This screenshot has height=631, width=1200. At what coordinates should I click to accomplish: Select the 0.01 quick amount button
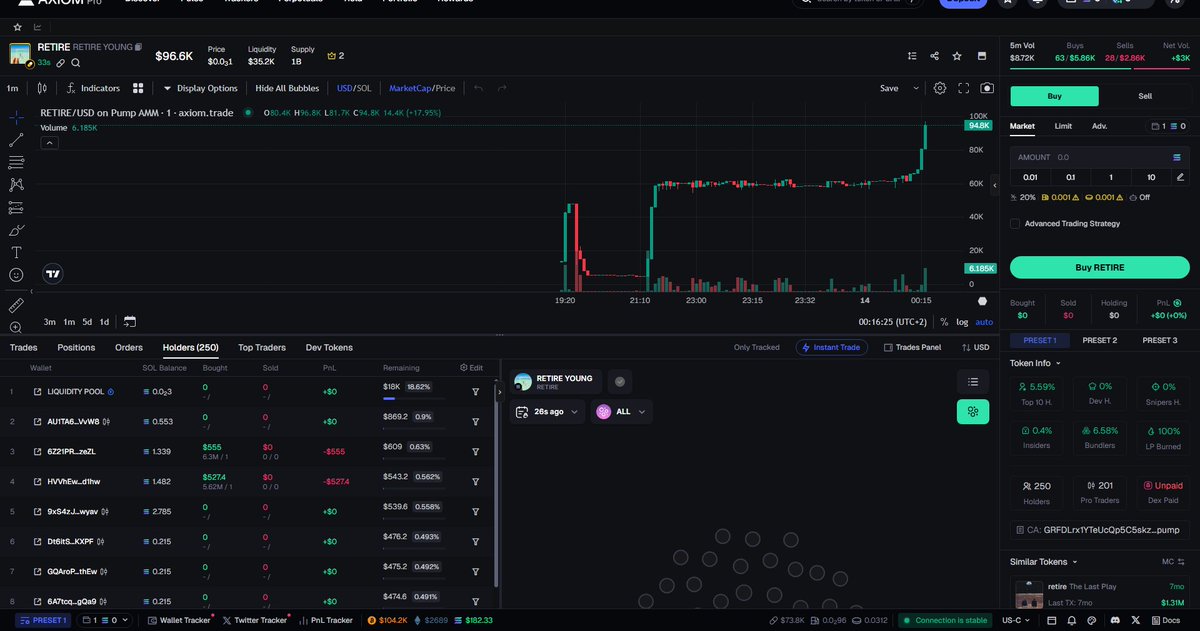point(1031,177)
